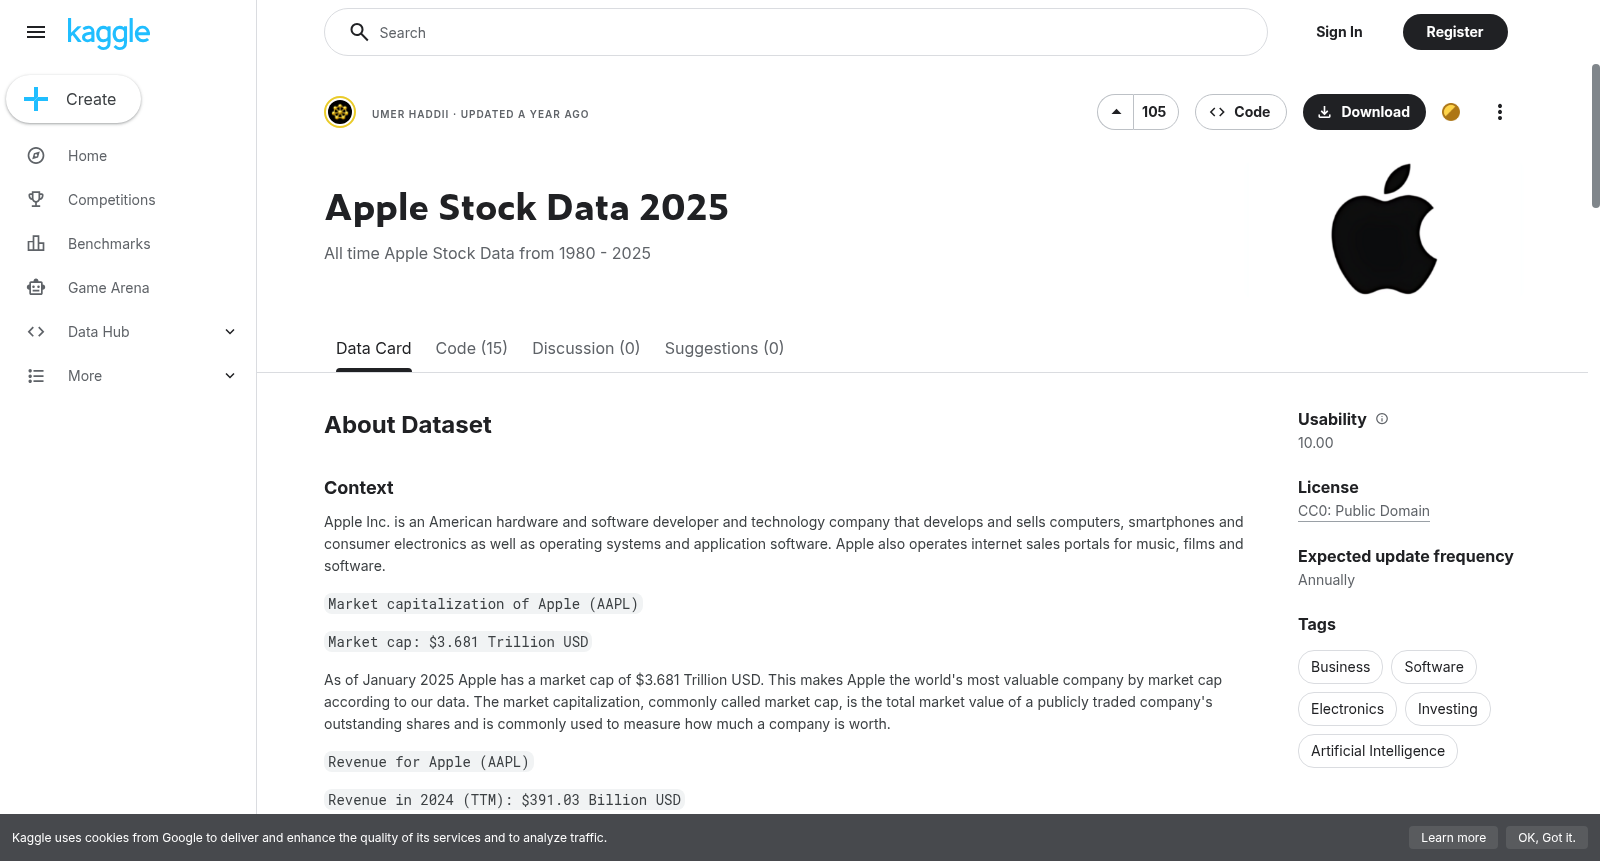Select the Artificial Intelligence tag
This screenshot has height=861, width=1600.
coord(1378,751)
